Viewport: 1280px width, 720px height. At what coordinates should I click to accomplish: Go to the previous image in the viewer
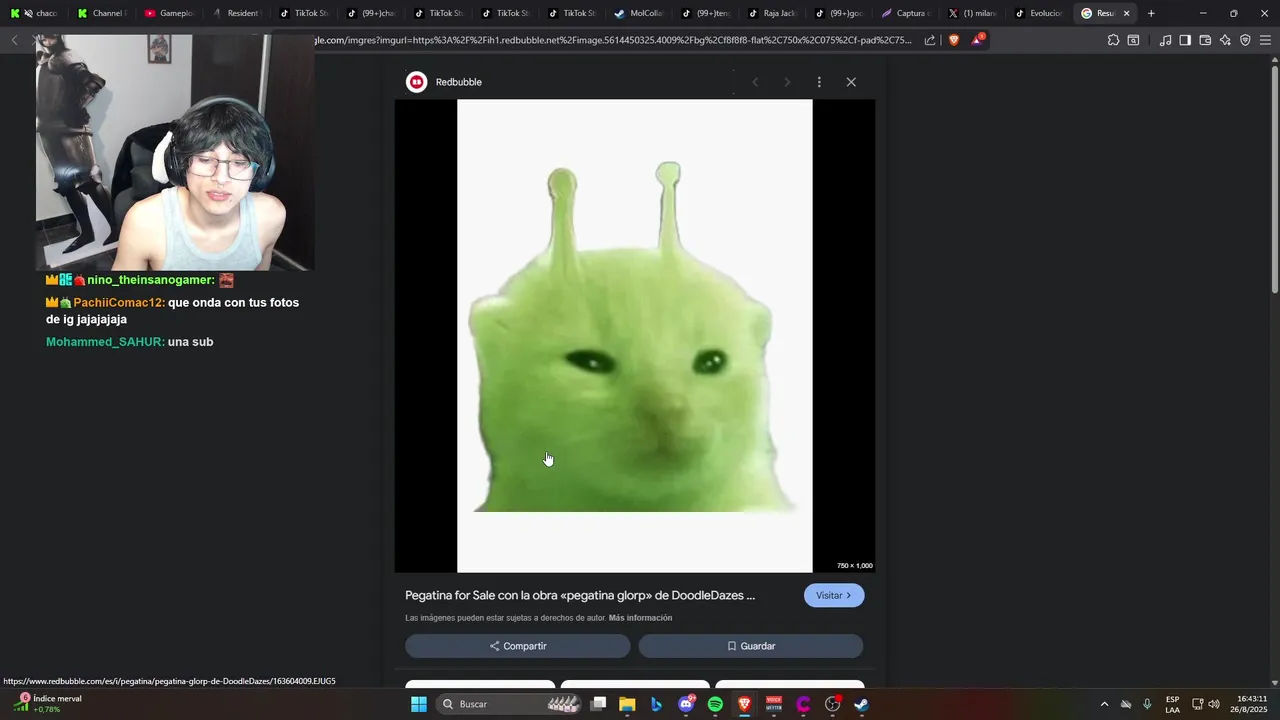pyautogui.click(x=755, y=82)
